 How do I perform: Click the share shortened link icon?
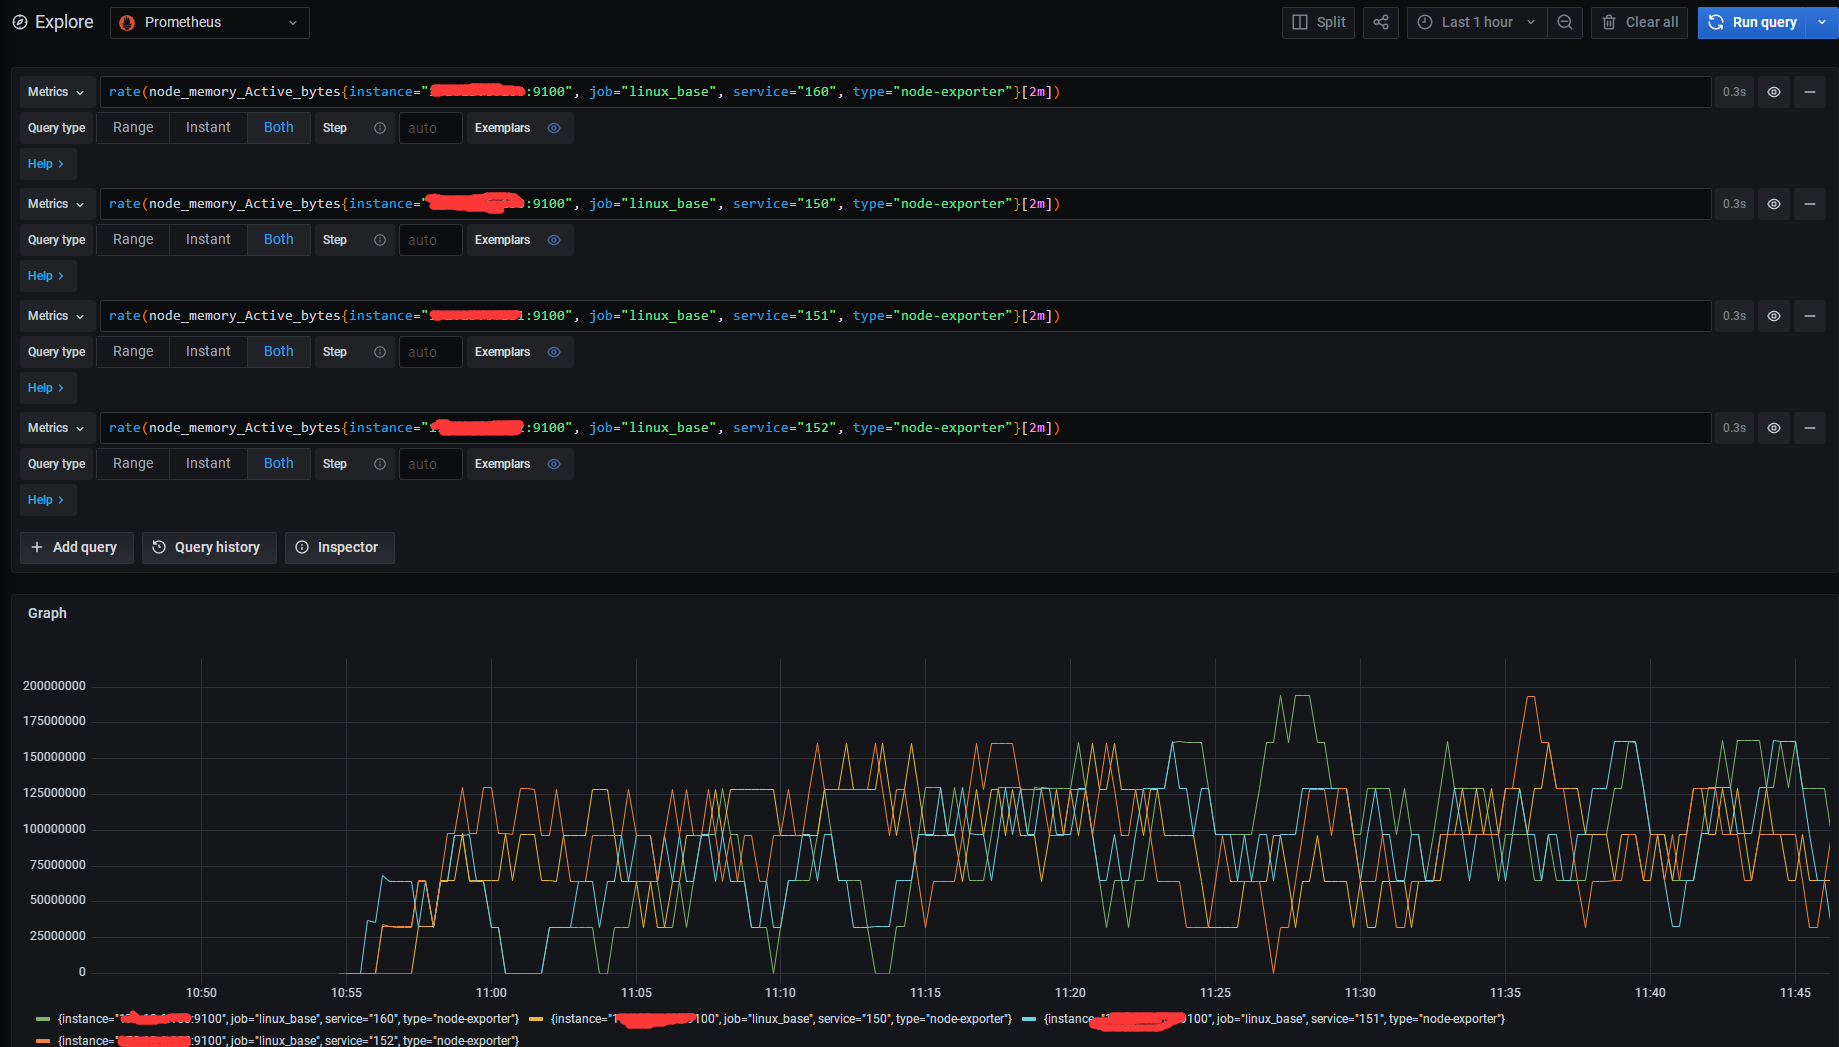click(x=1381, y=22)
